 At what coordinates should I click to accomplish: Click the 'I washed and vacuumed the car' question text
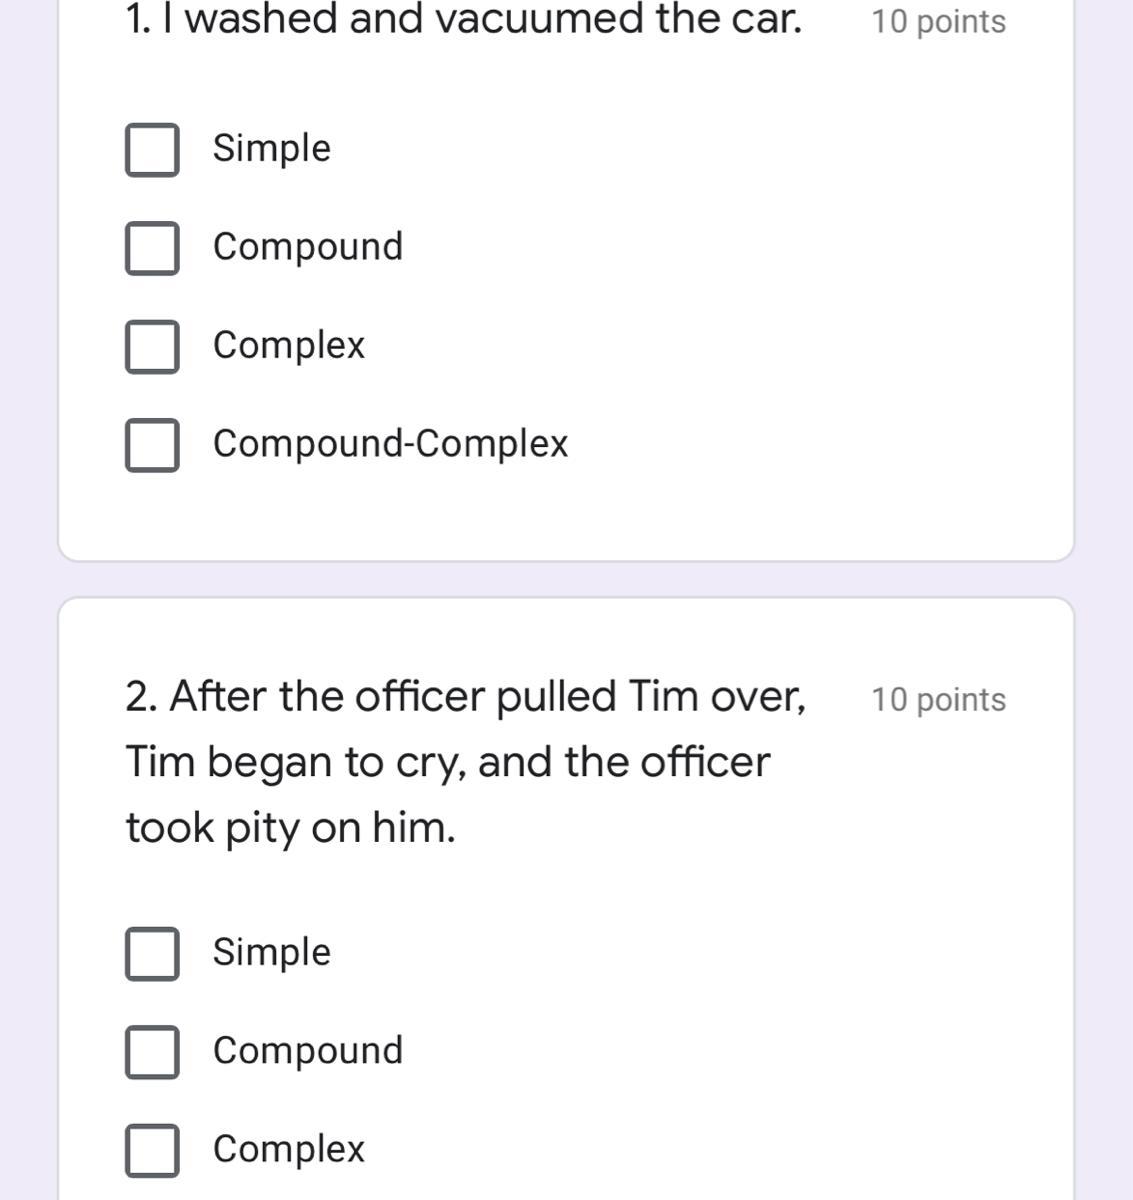pyautogui.click(x=463, y=19)
